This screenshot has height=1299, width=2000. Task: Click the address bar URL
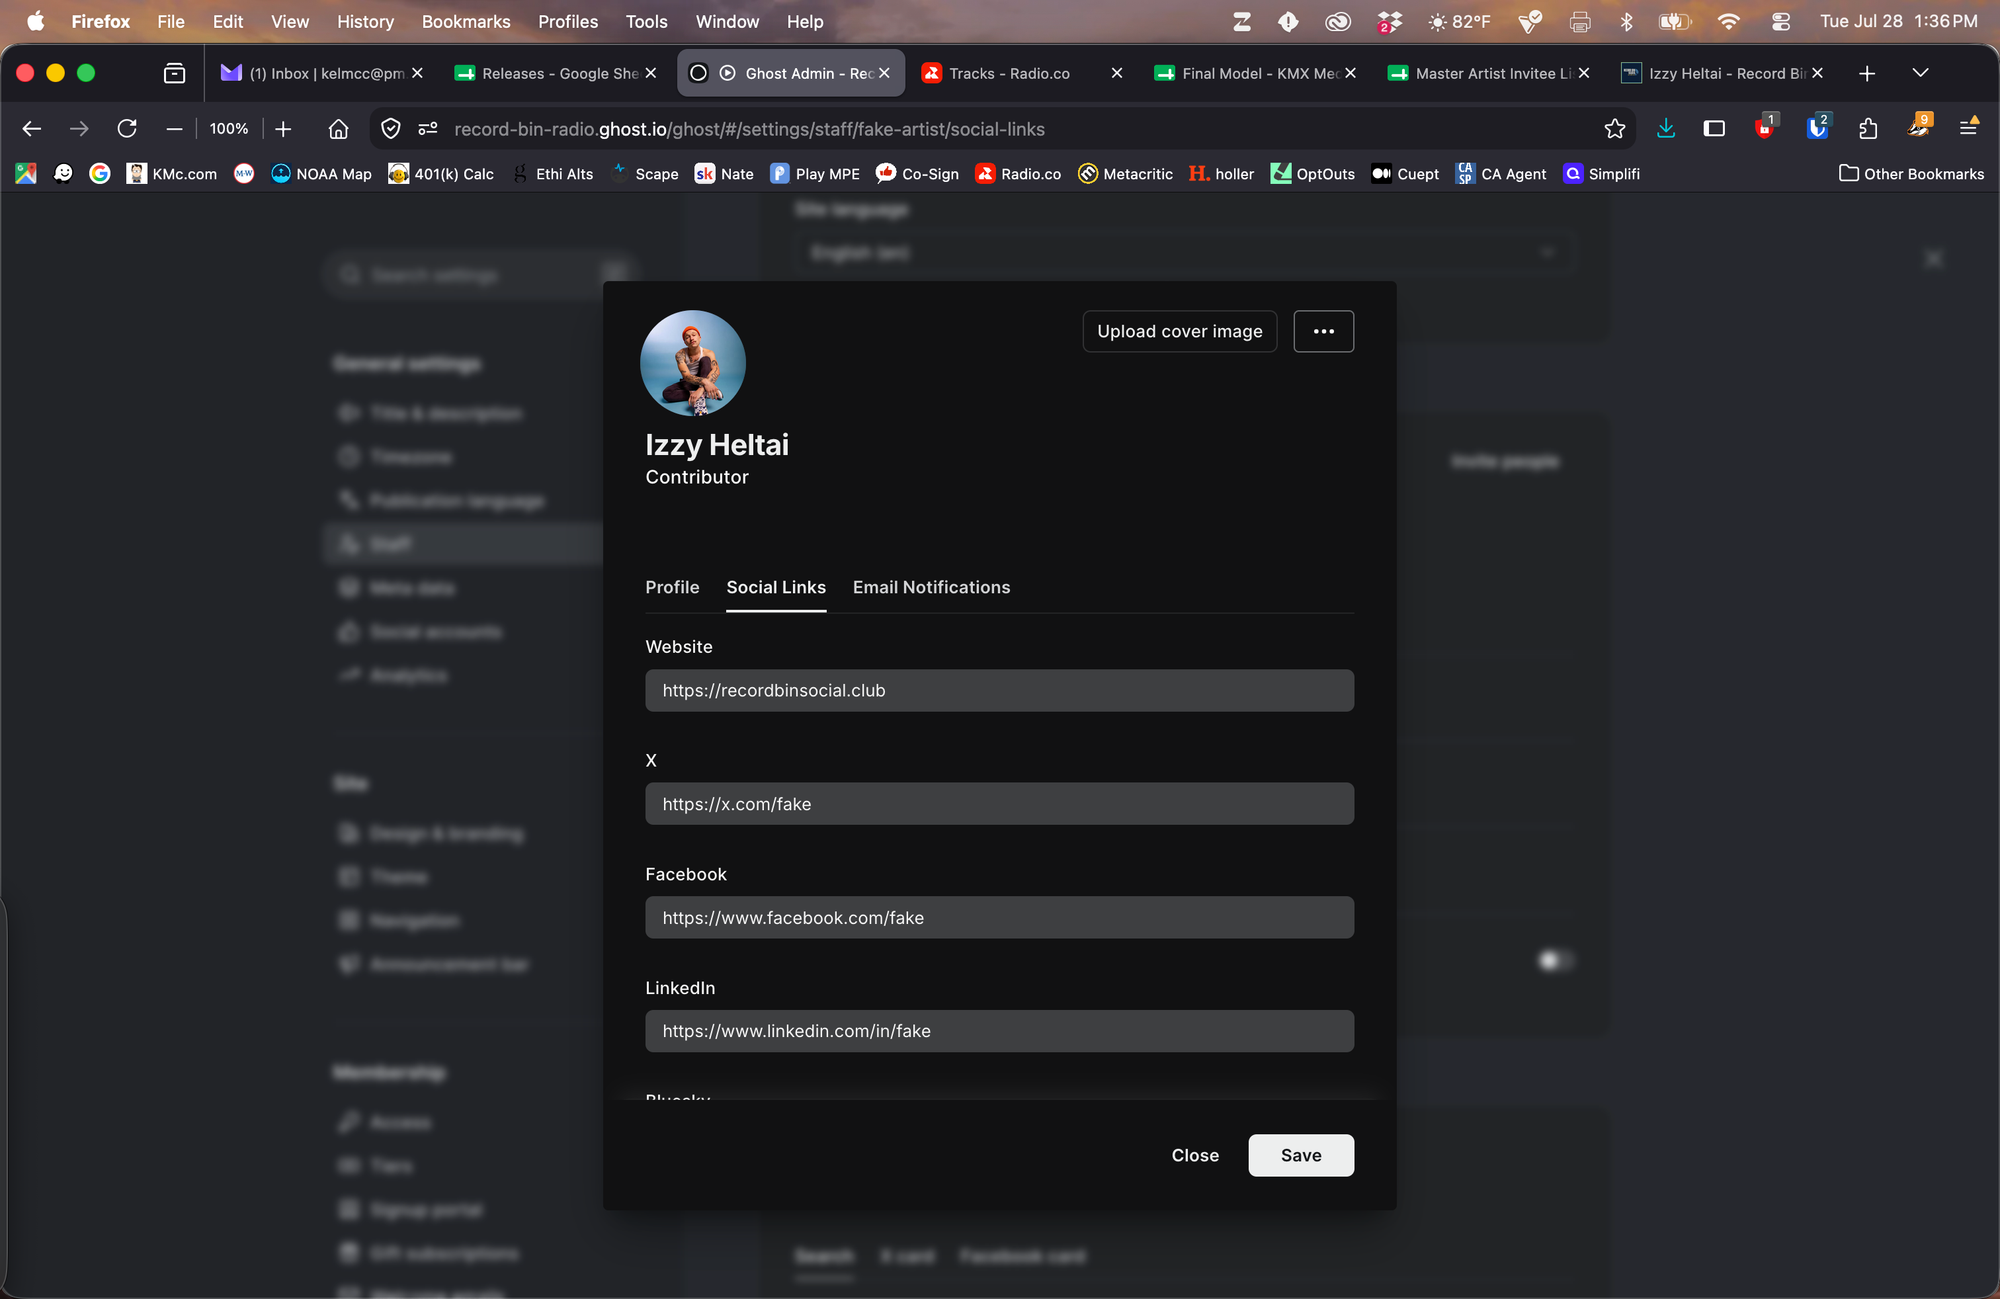[749, 129]
